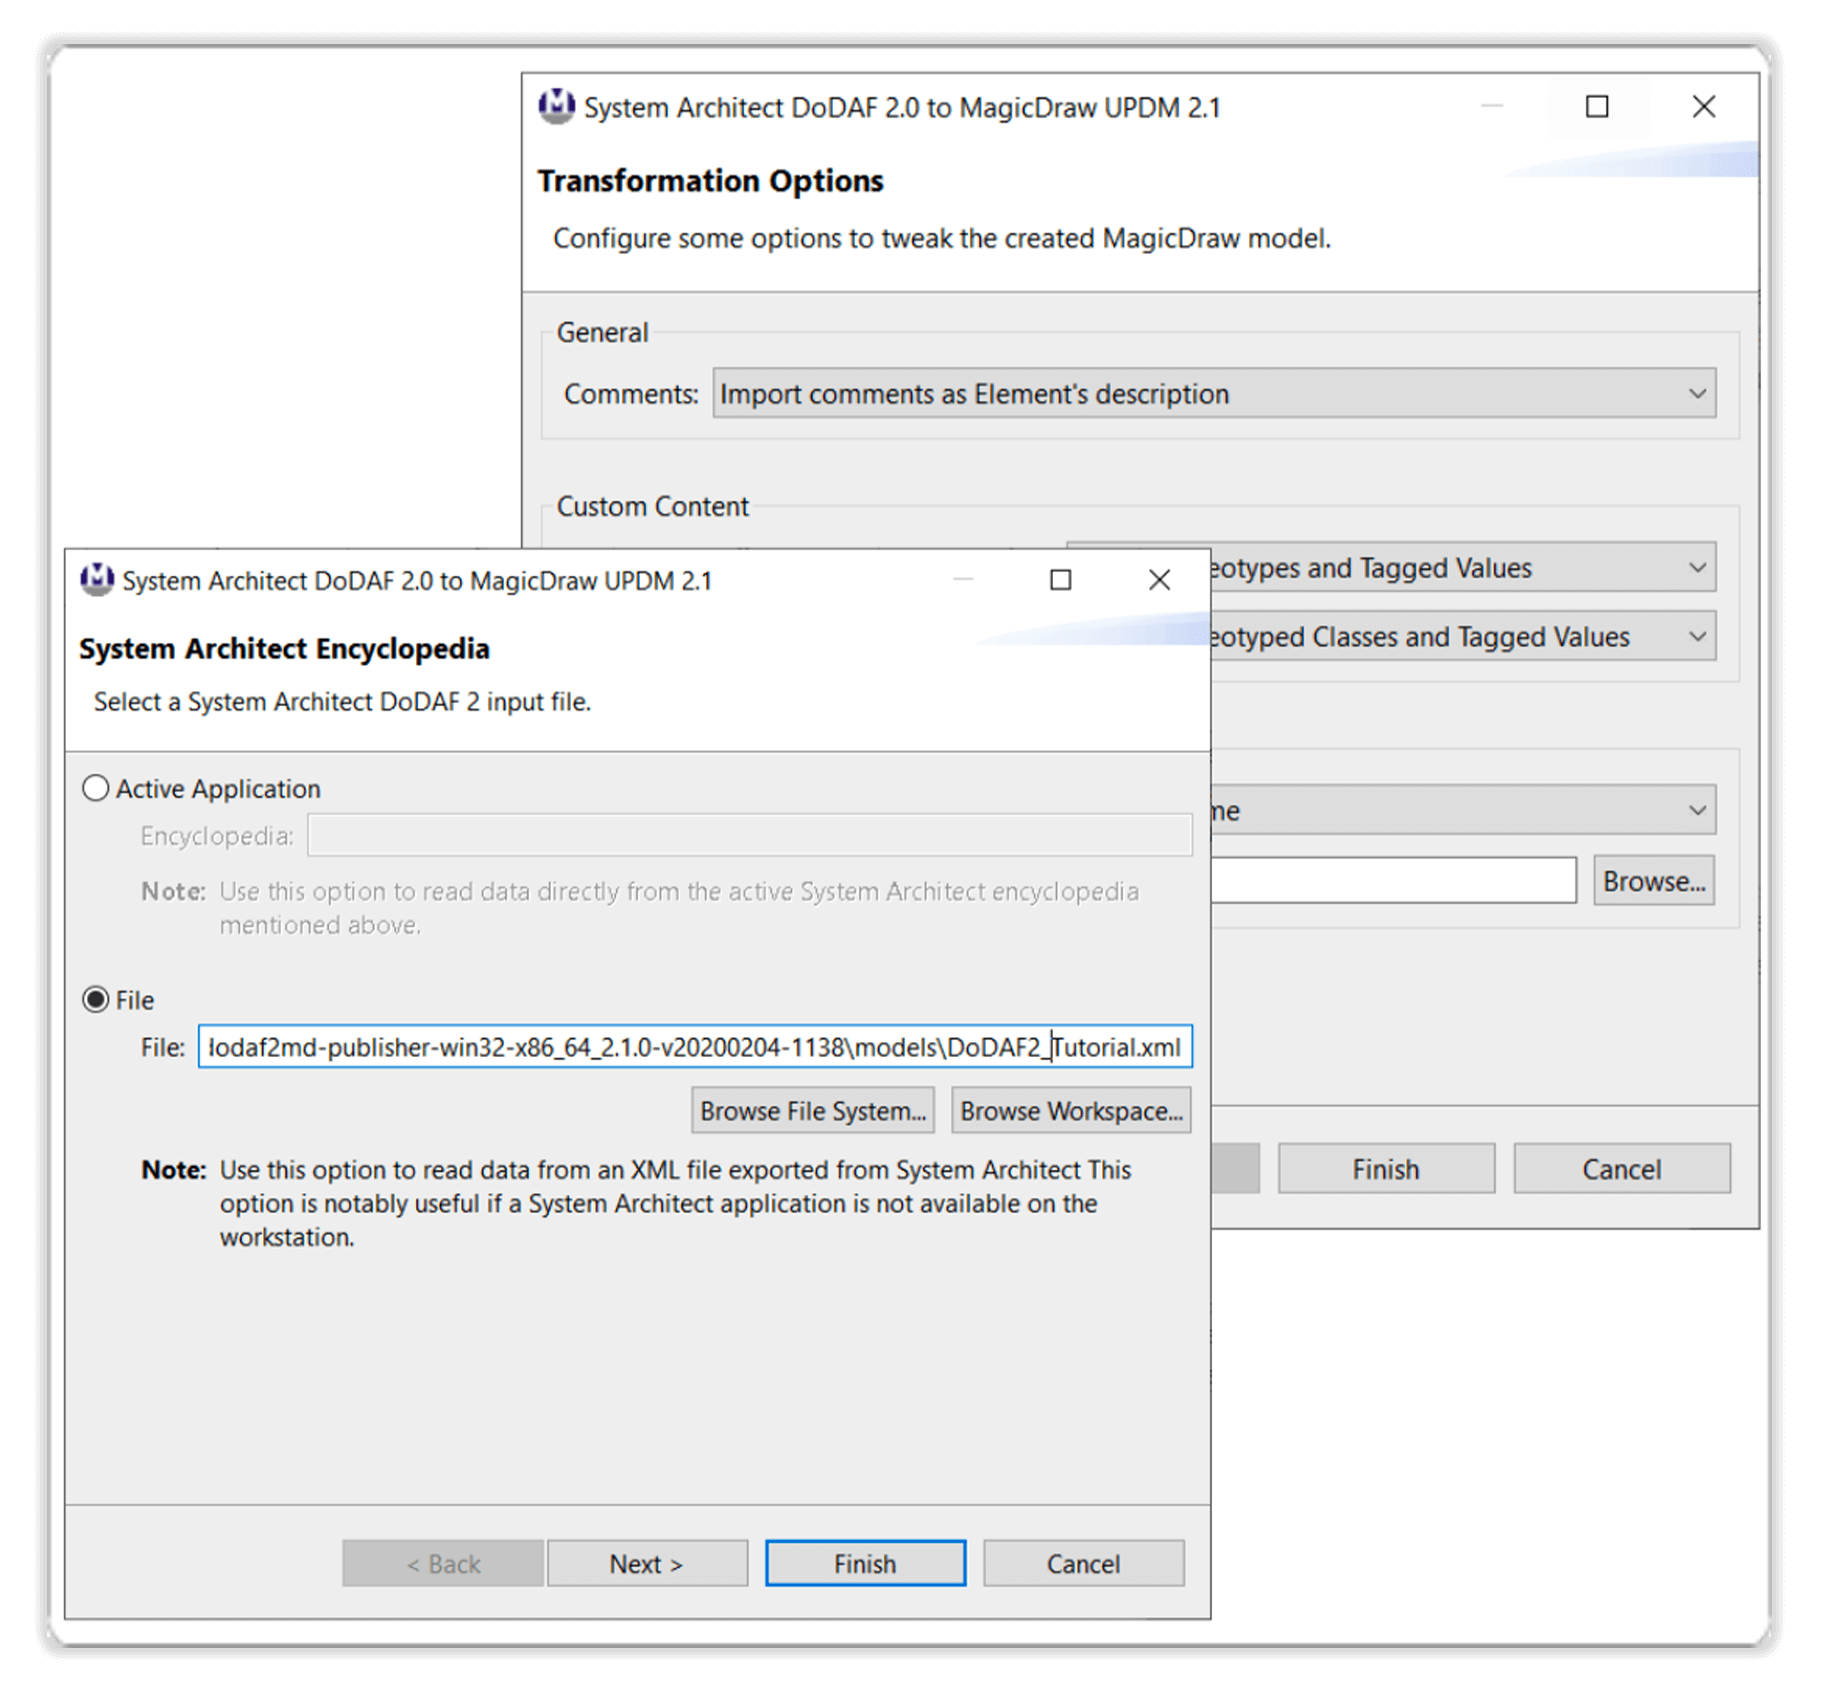Open the 'eotyped Classes and Tagged Values' dropdown
Screen dimensions: 1825x1695
[x=1463, y=636]
